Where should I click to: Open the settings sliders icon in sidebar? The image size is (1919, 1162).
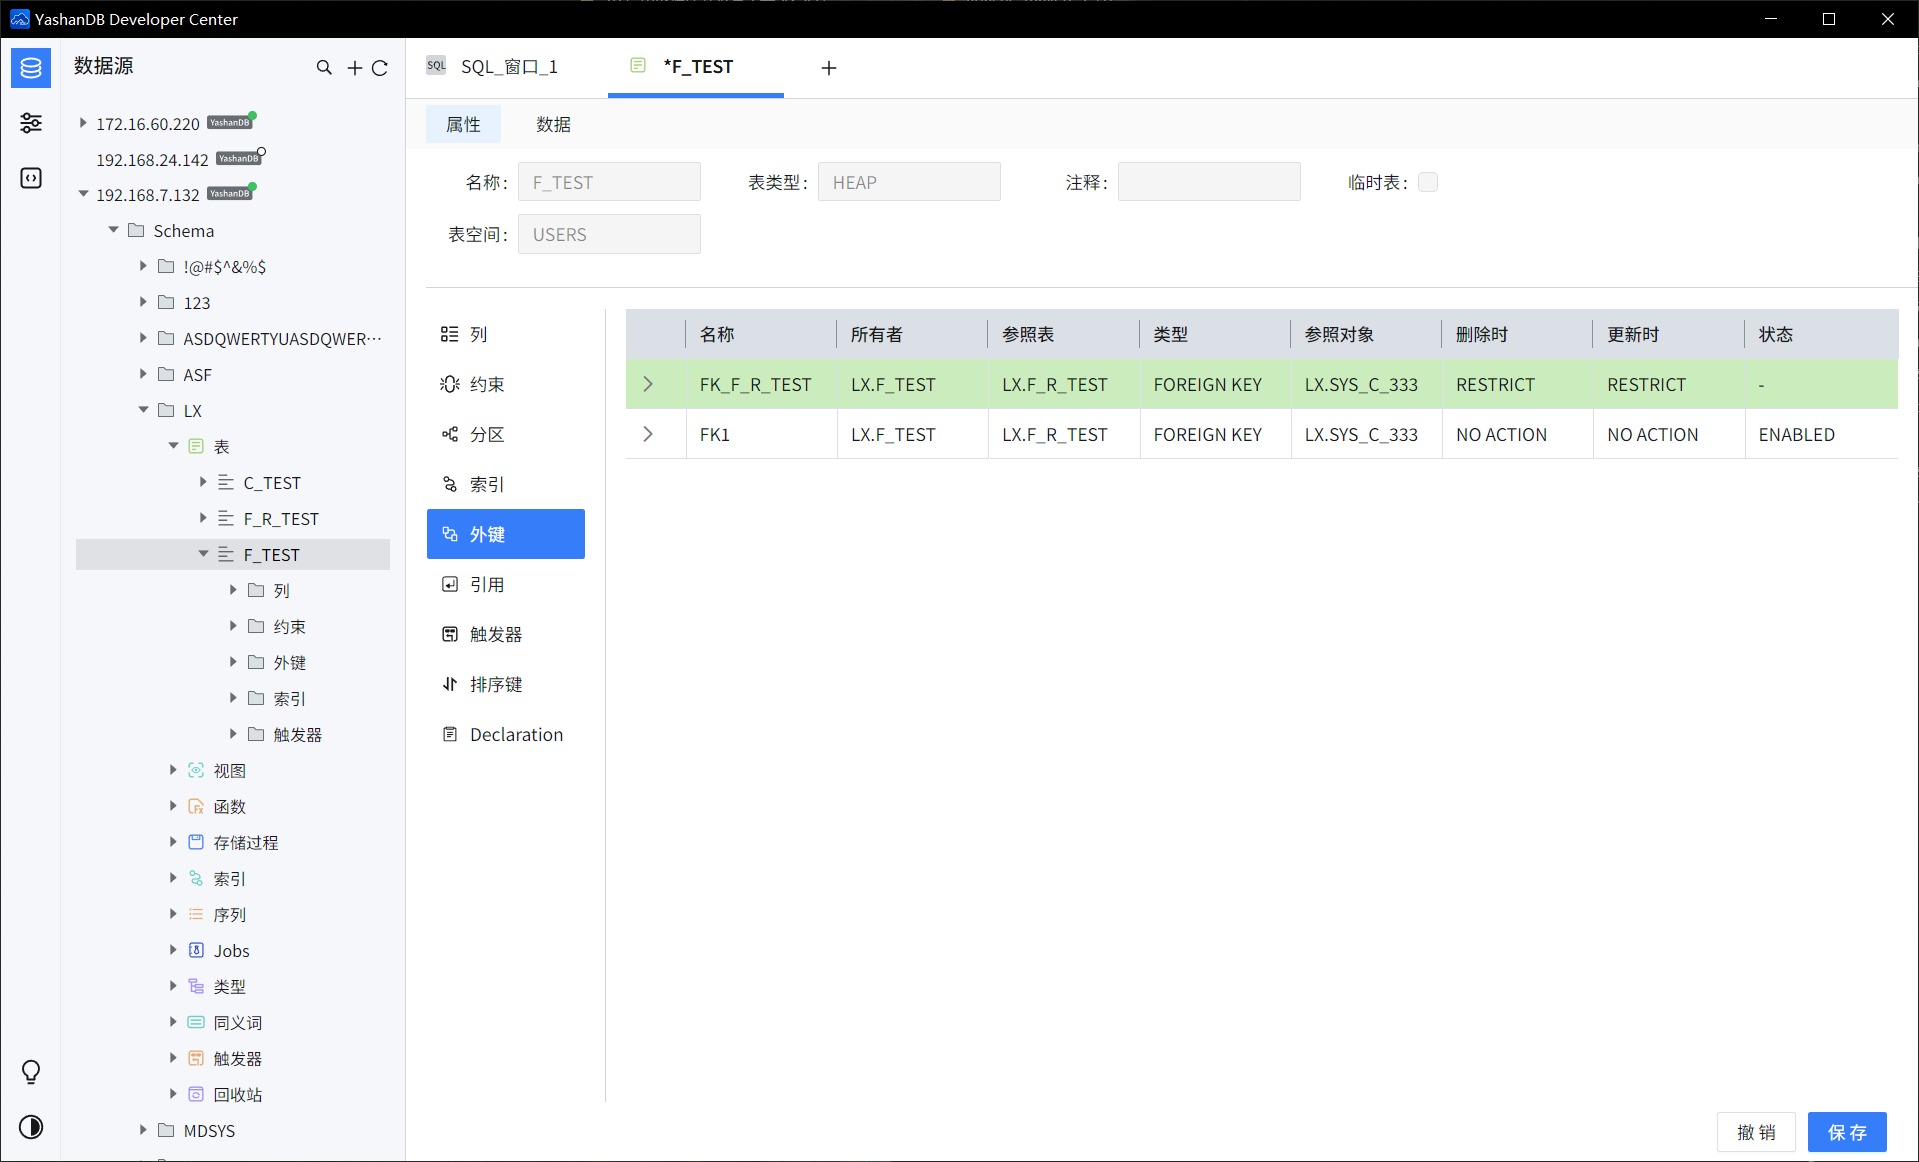(x=31, y=123)
